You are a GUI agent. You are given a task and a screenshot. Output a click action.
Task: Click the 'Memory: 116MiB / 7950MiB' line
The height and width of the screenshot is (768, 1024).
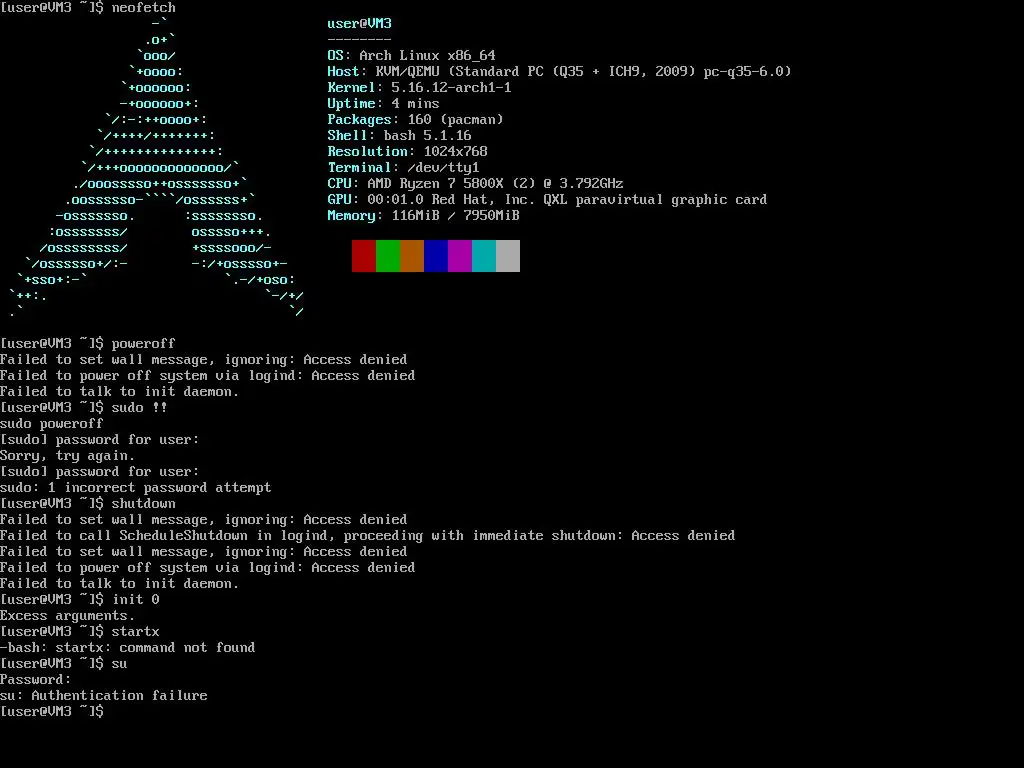click(423, 216)
